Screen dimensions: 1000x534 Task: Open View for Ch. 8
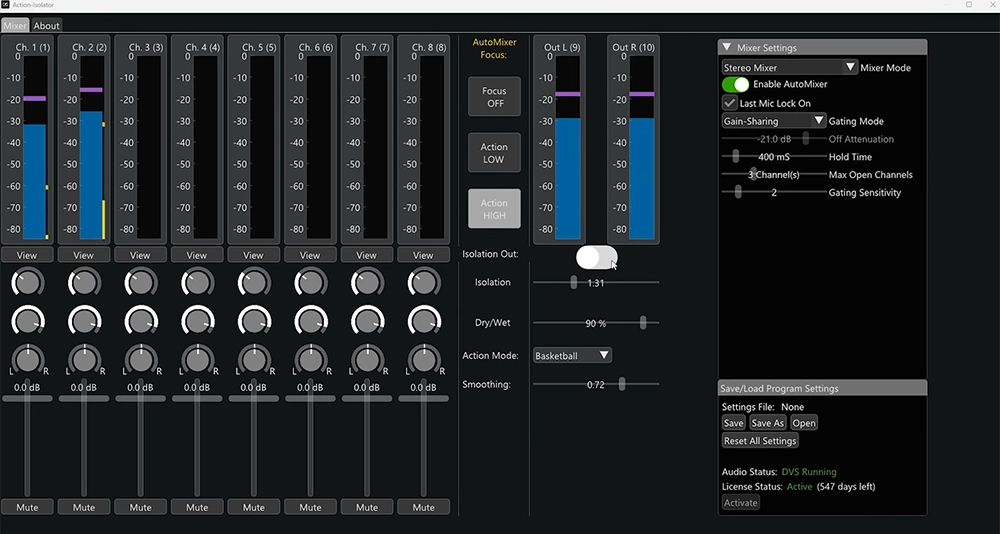click(423, 255)
